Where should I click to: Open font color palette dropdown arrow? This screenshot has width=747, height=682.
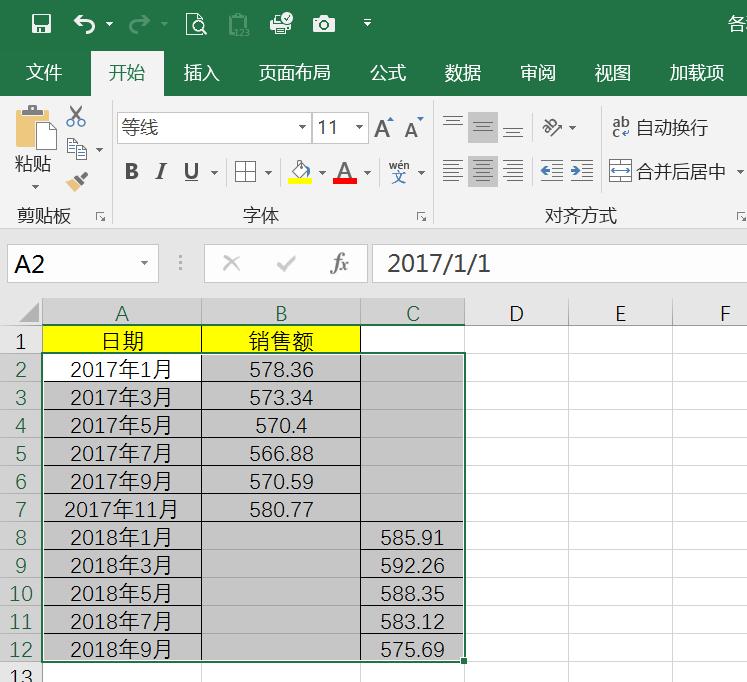click(367, 172)
